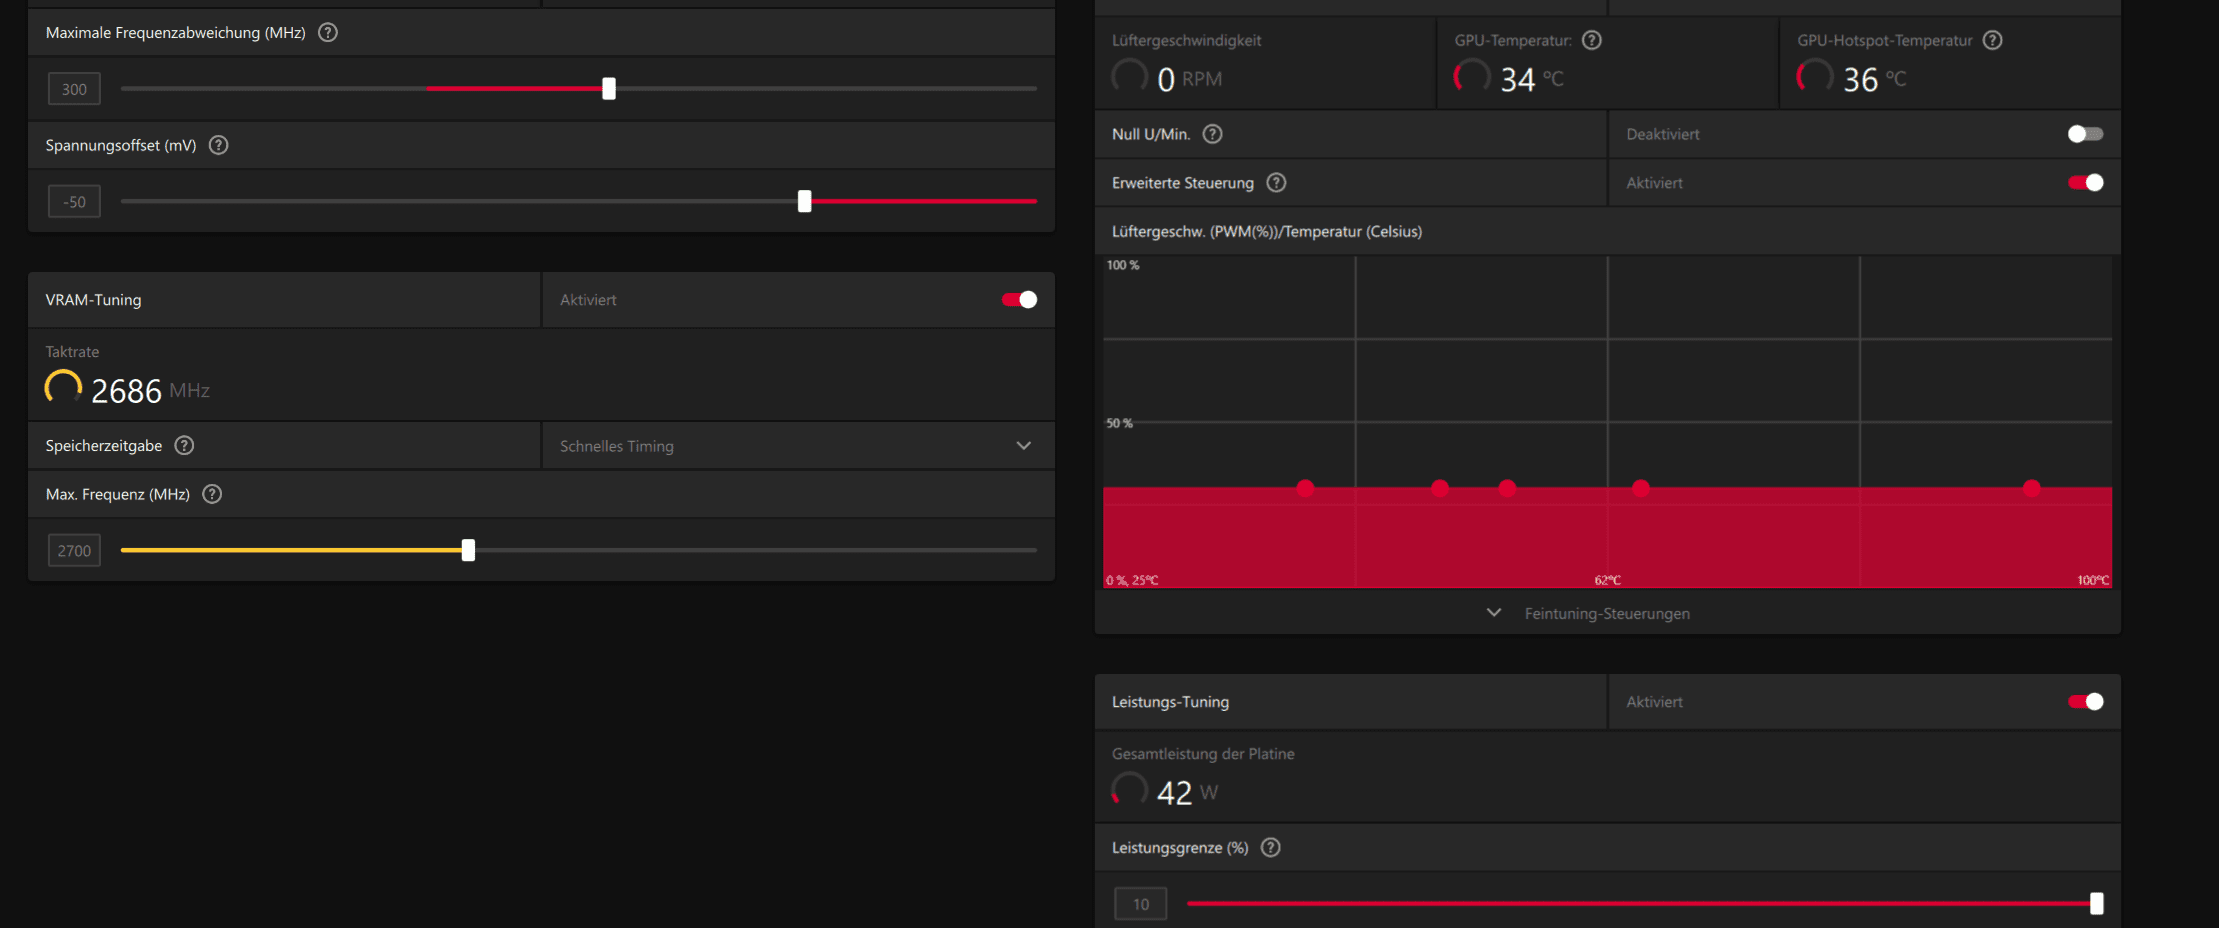
Task: Open help for Maximale Frequenzabweichung (MHz)
Action: tap(328, 33)
